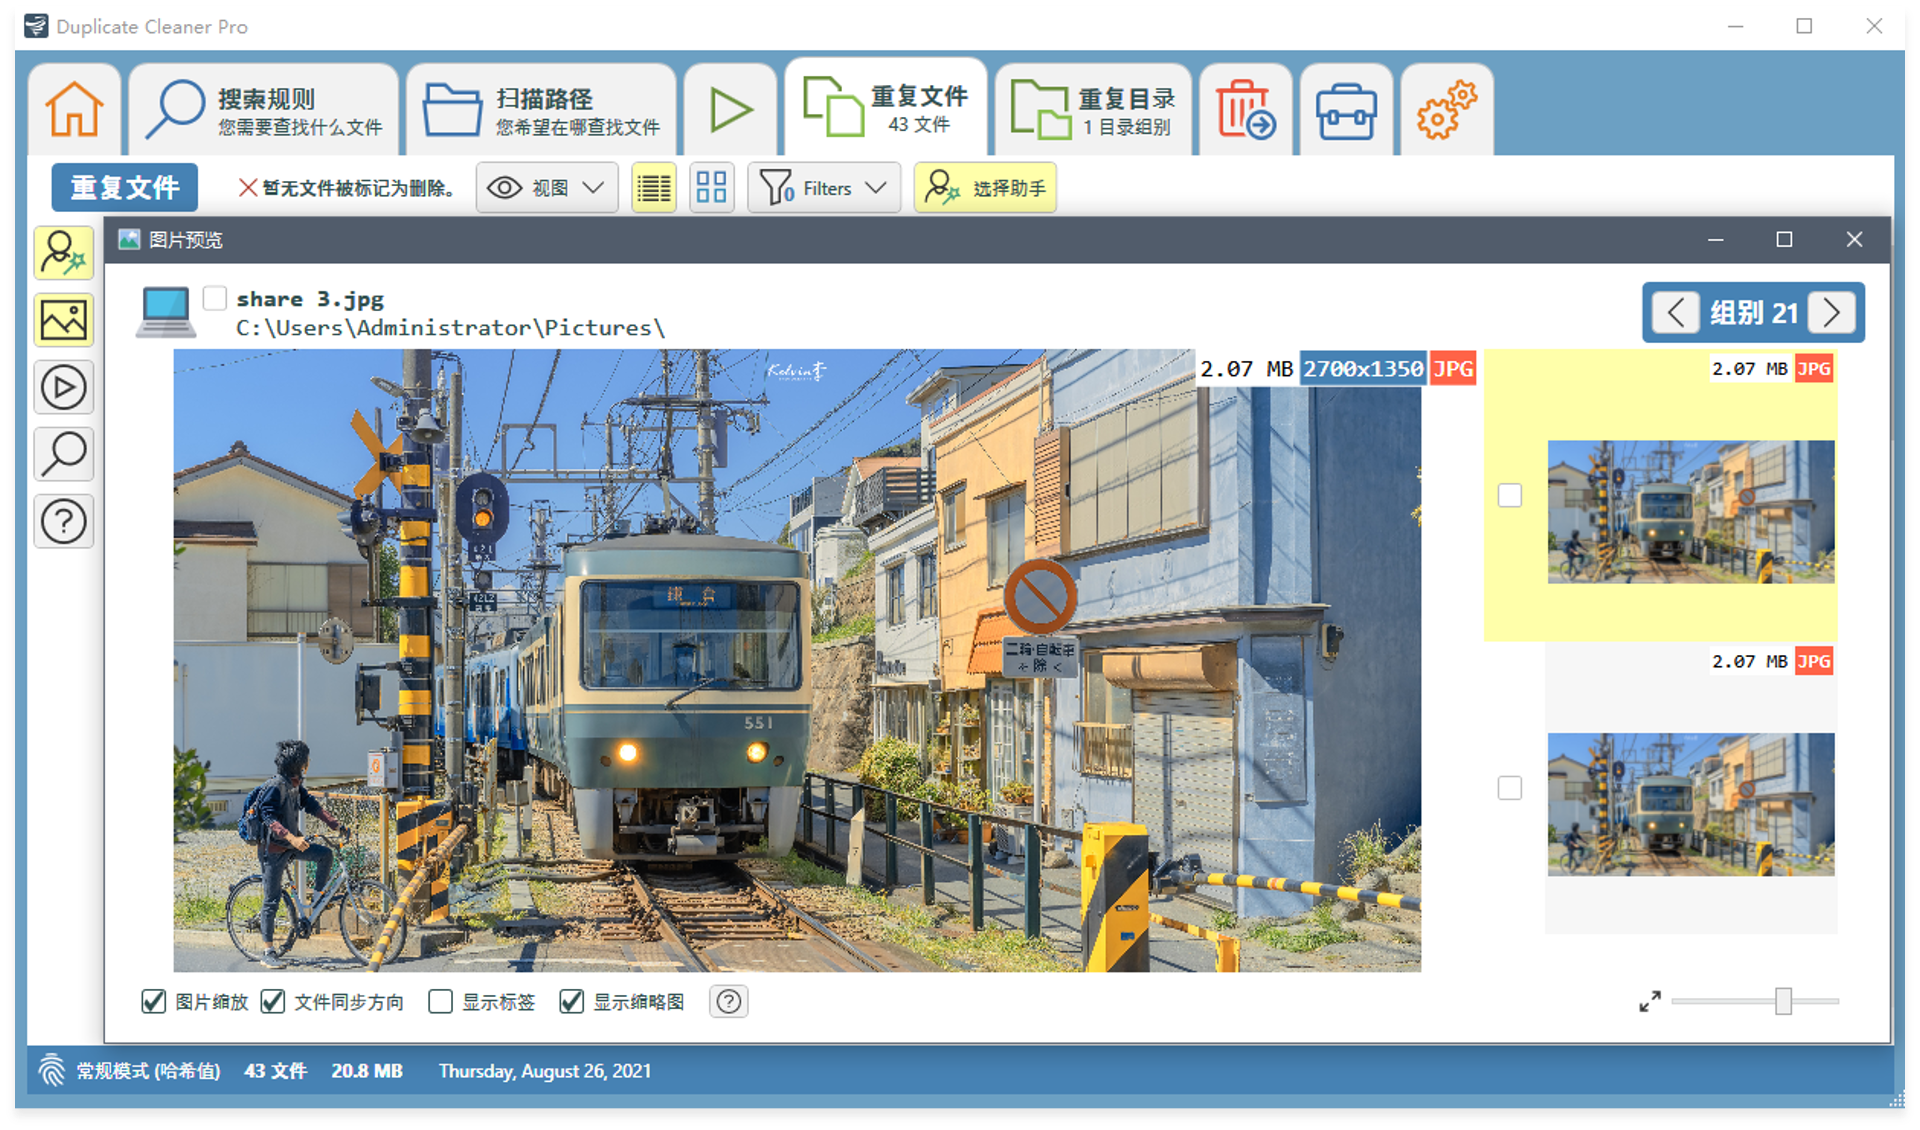Close the 图片预览 preview window
This screenshot has width=1920, height=1130.
click(1854, 239)
